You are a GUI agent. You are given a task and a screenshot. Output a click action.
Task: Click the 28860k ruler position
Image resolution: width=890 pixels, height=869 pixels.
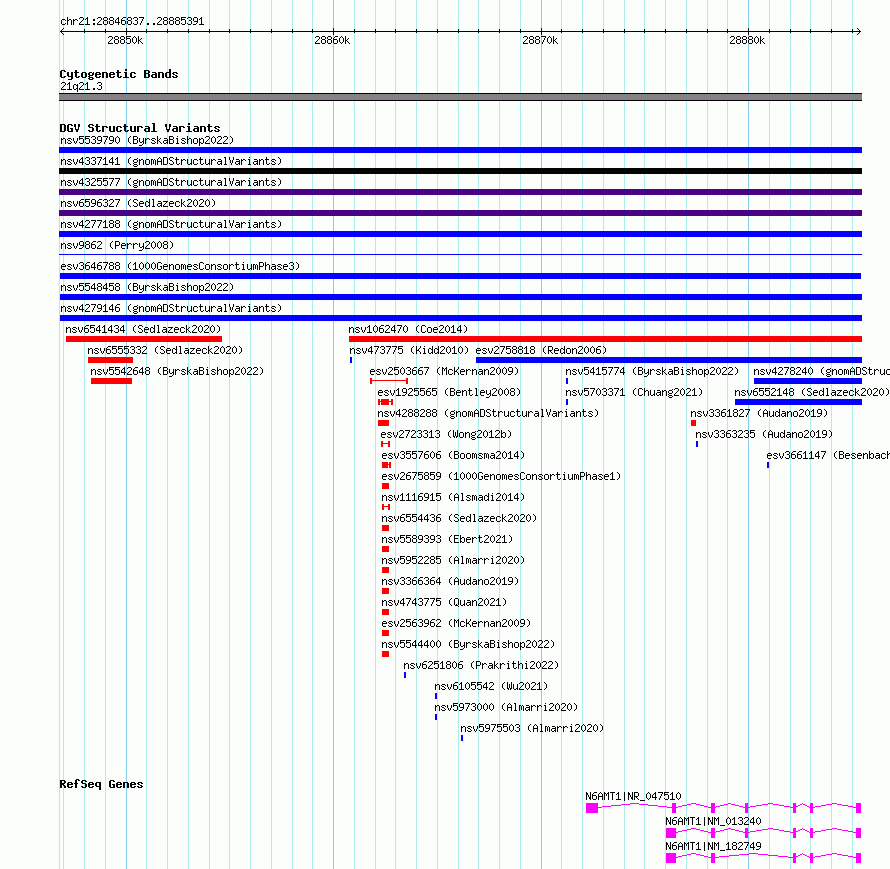[332, 40]
